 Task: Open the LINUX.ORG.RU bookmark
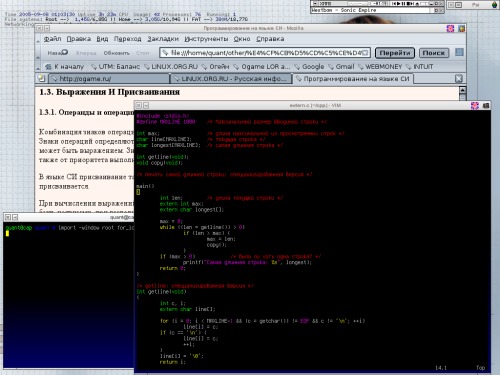pyautogui.click(x=171, y=67)
